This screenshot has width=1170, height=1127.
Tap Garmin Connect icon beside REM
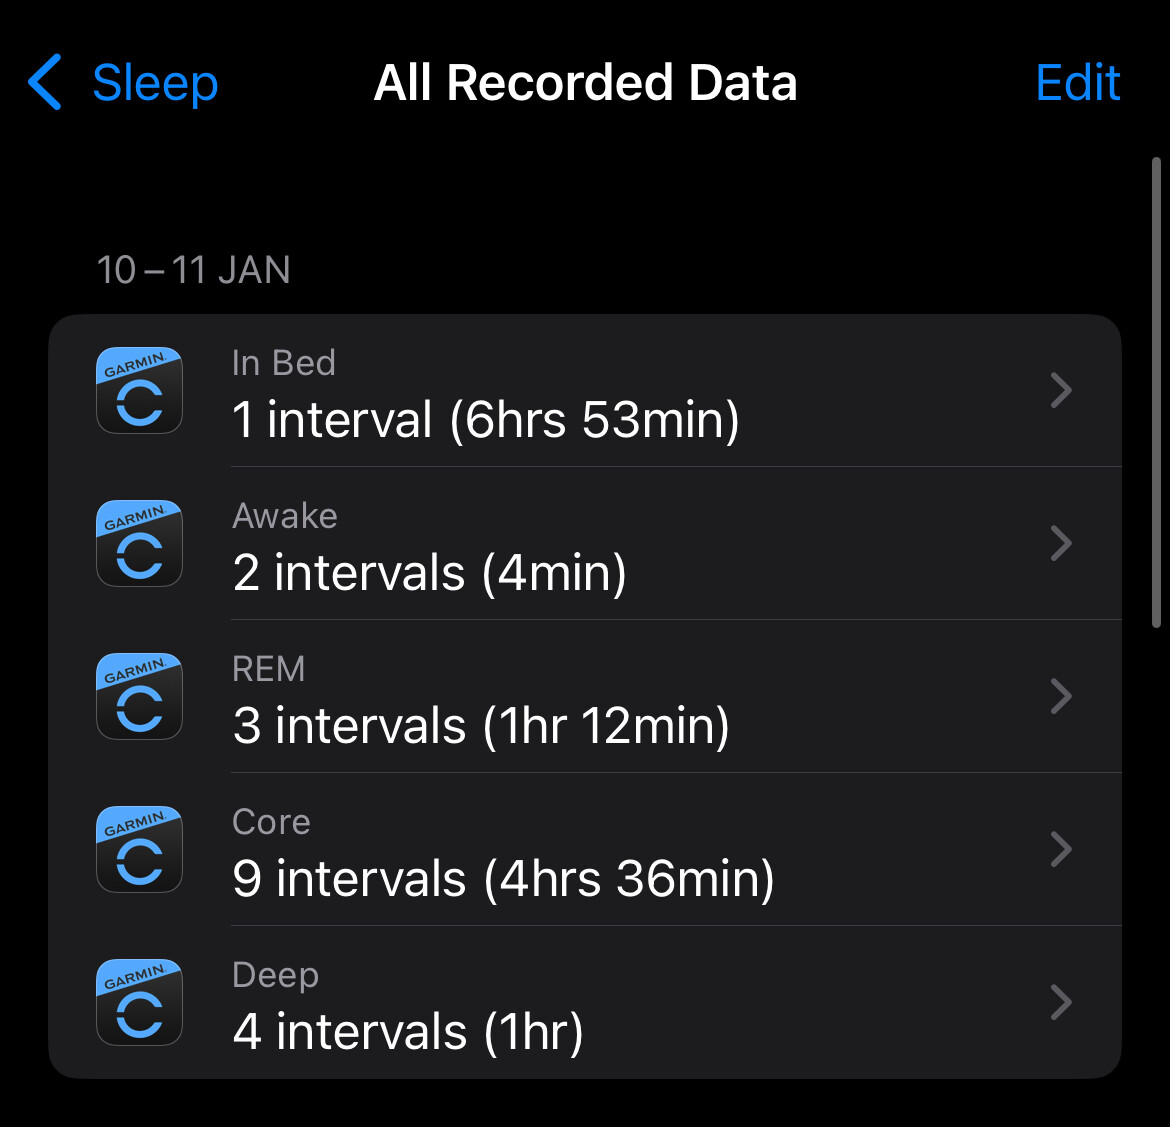click(139, 696)
